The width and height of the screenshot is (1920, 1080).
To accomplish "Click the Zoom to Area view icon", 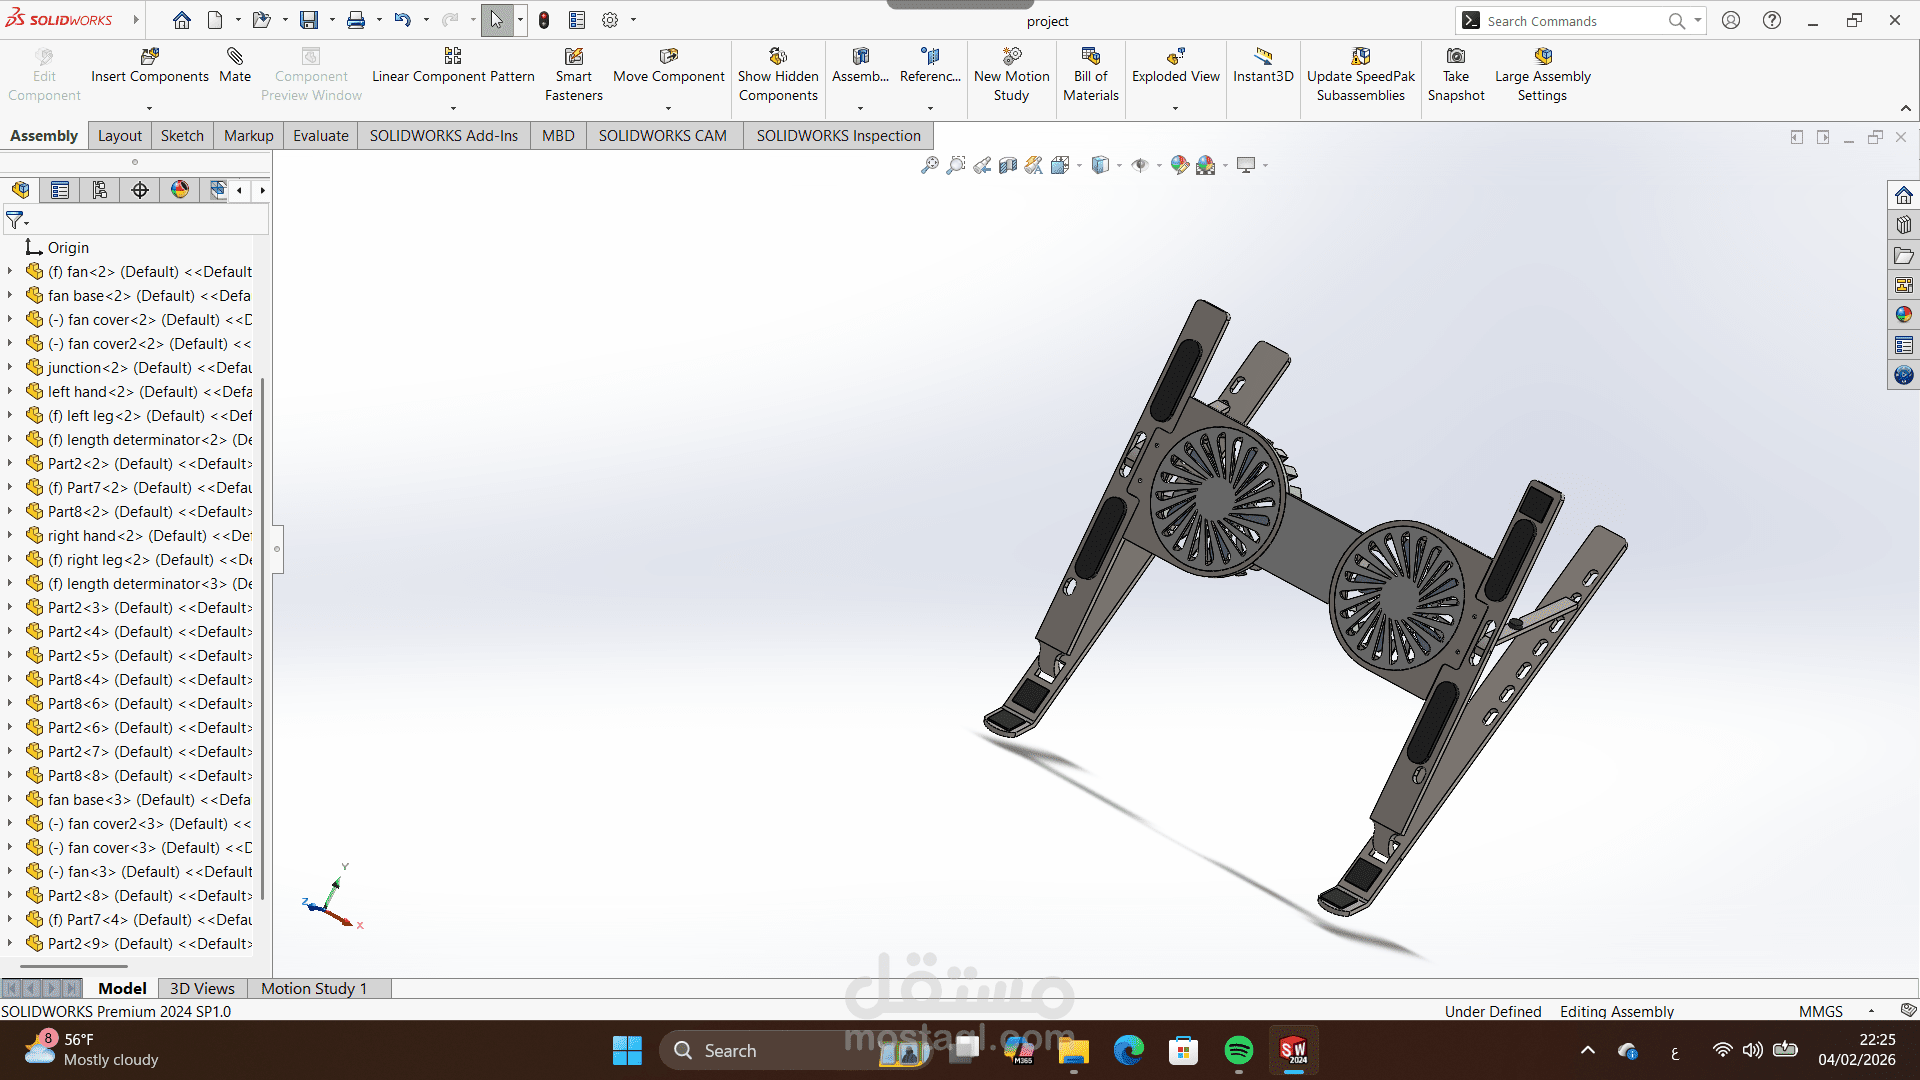I will 956,165.
